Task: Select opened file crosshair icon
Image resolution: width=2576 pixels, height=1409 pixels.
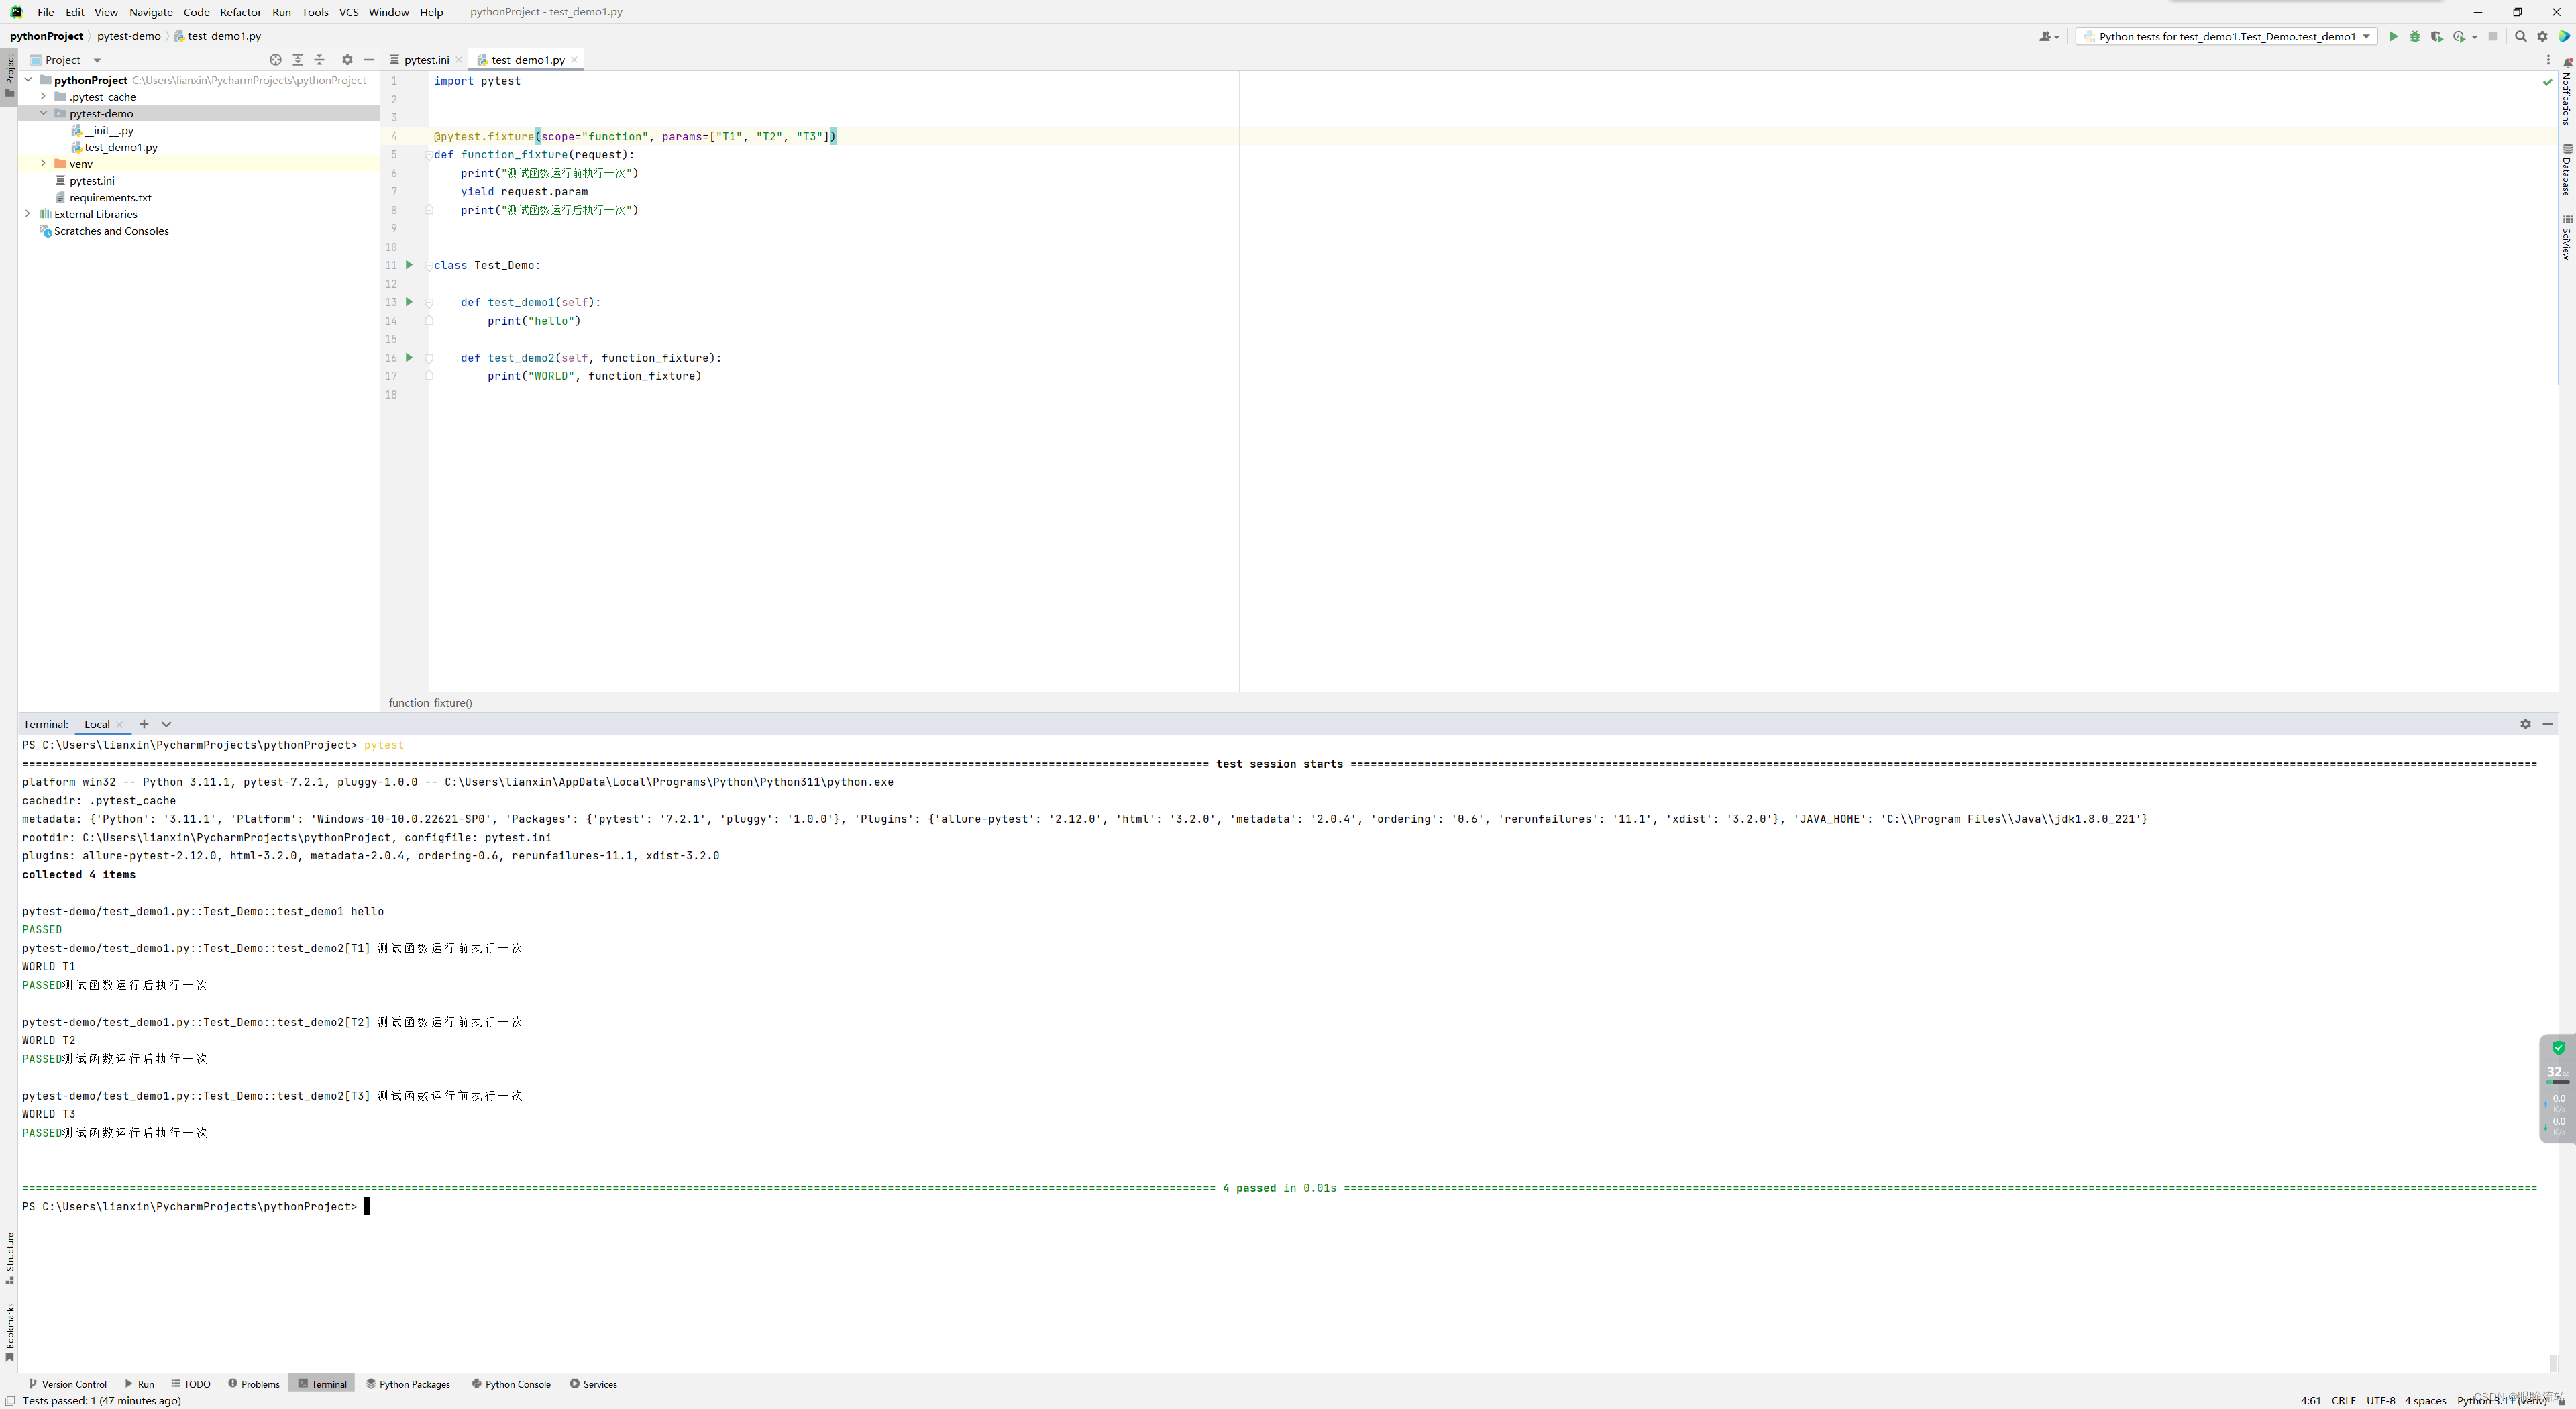Action: click(276, 60)
